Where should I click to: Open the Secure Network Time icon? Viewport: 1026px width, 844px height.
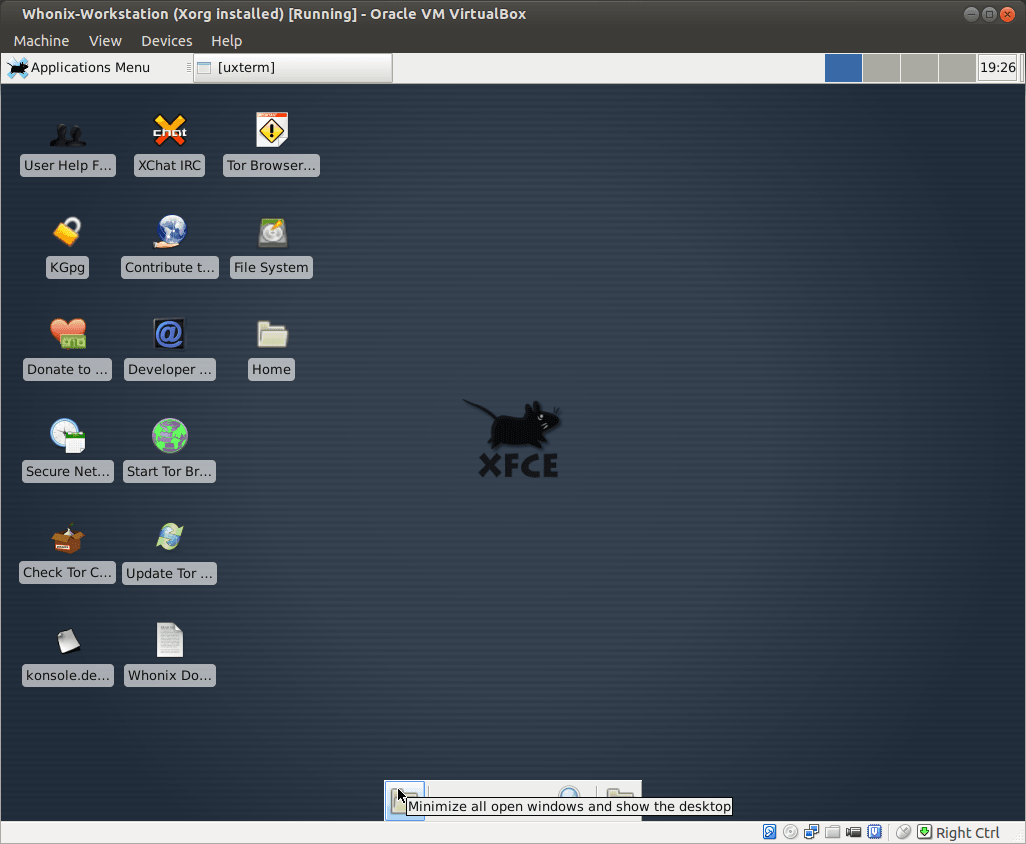(67, 436)
